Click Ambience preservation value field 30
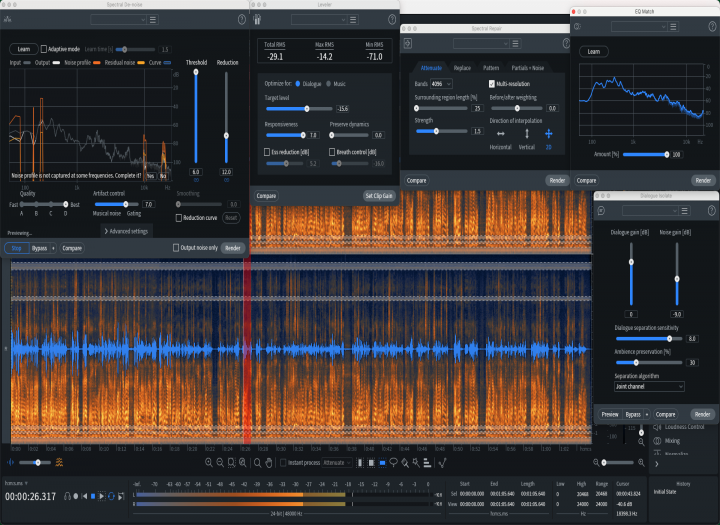Image resolution: width=720 pixels, height=525 pixels. coord(692,362)
